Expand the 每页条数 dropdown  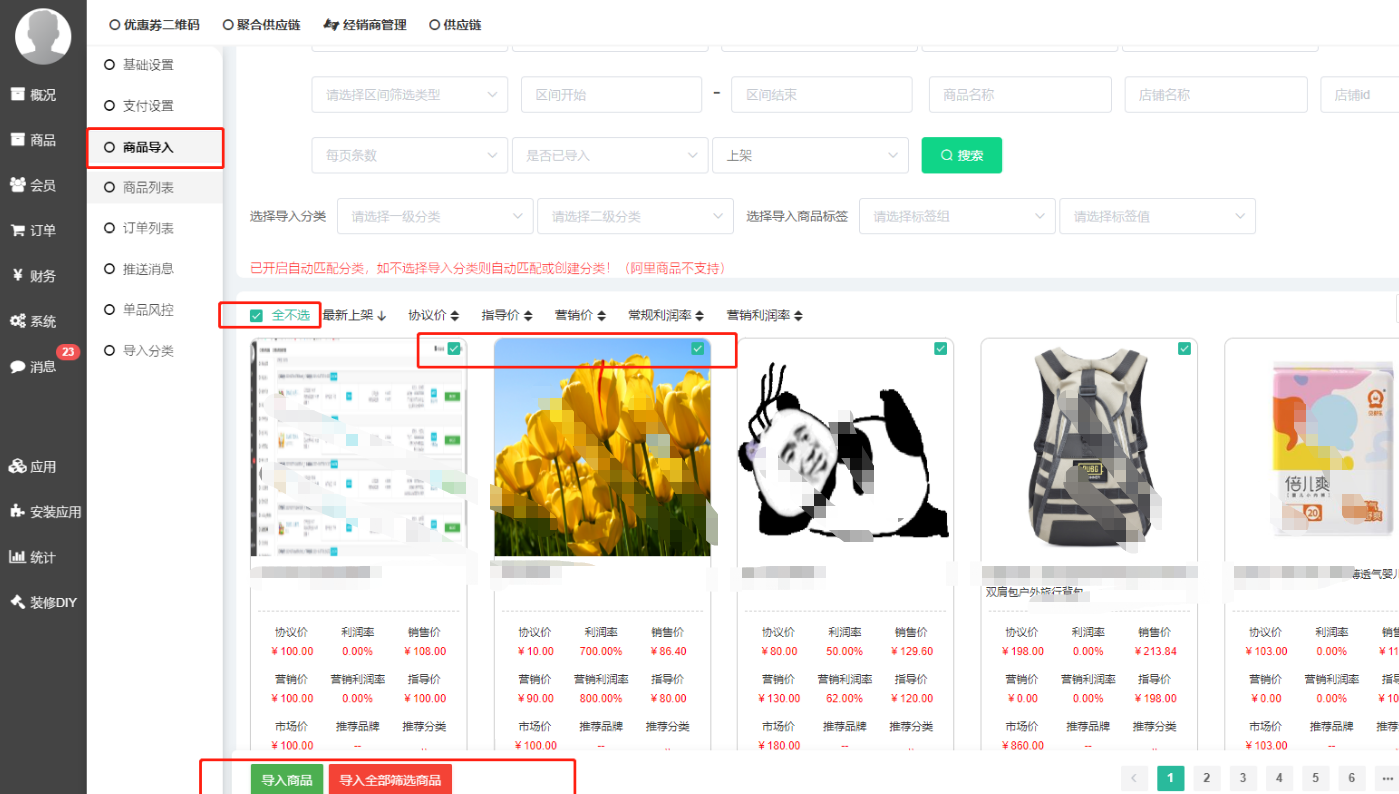click(410, 155)
